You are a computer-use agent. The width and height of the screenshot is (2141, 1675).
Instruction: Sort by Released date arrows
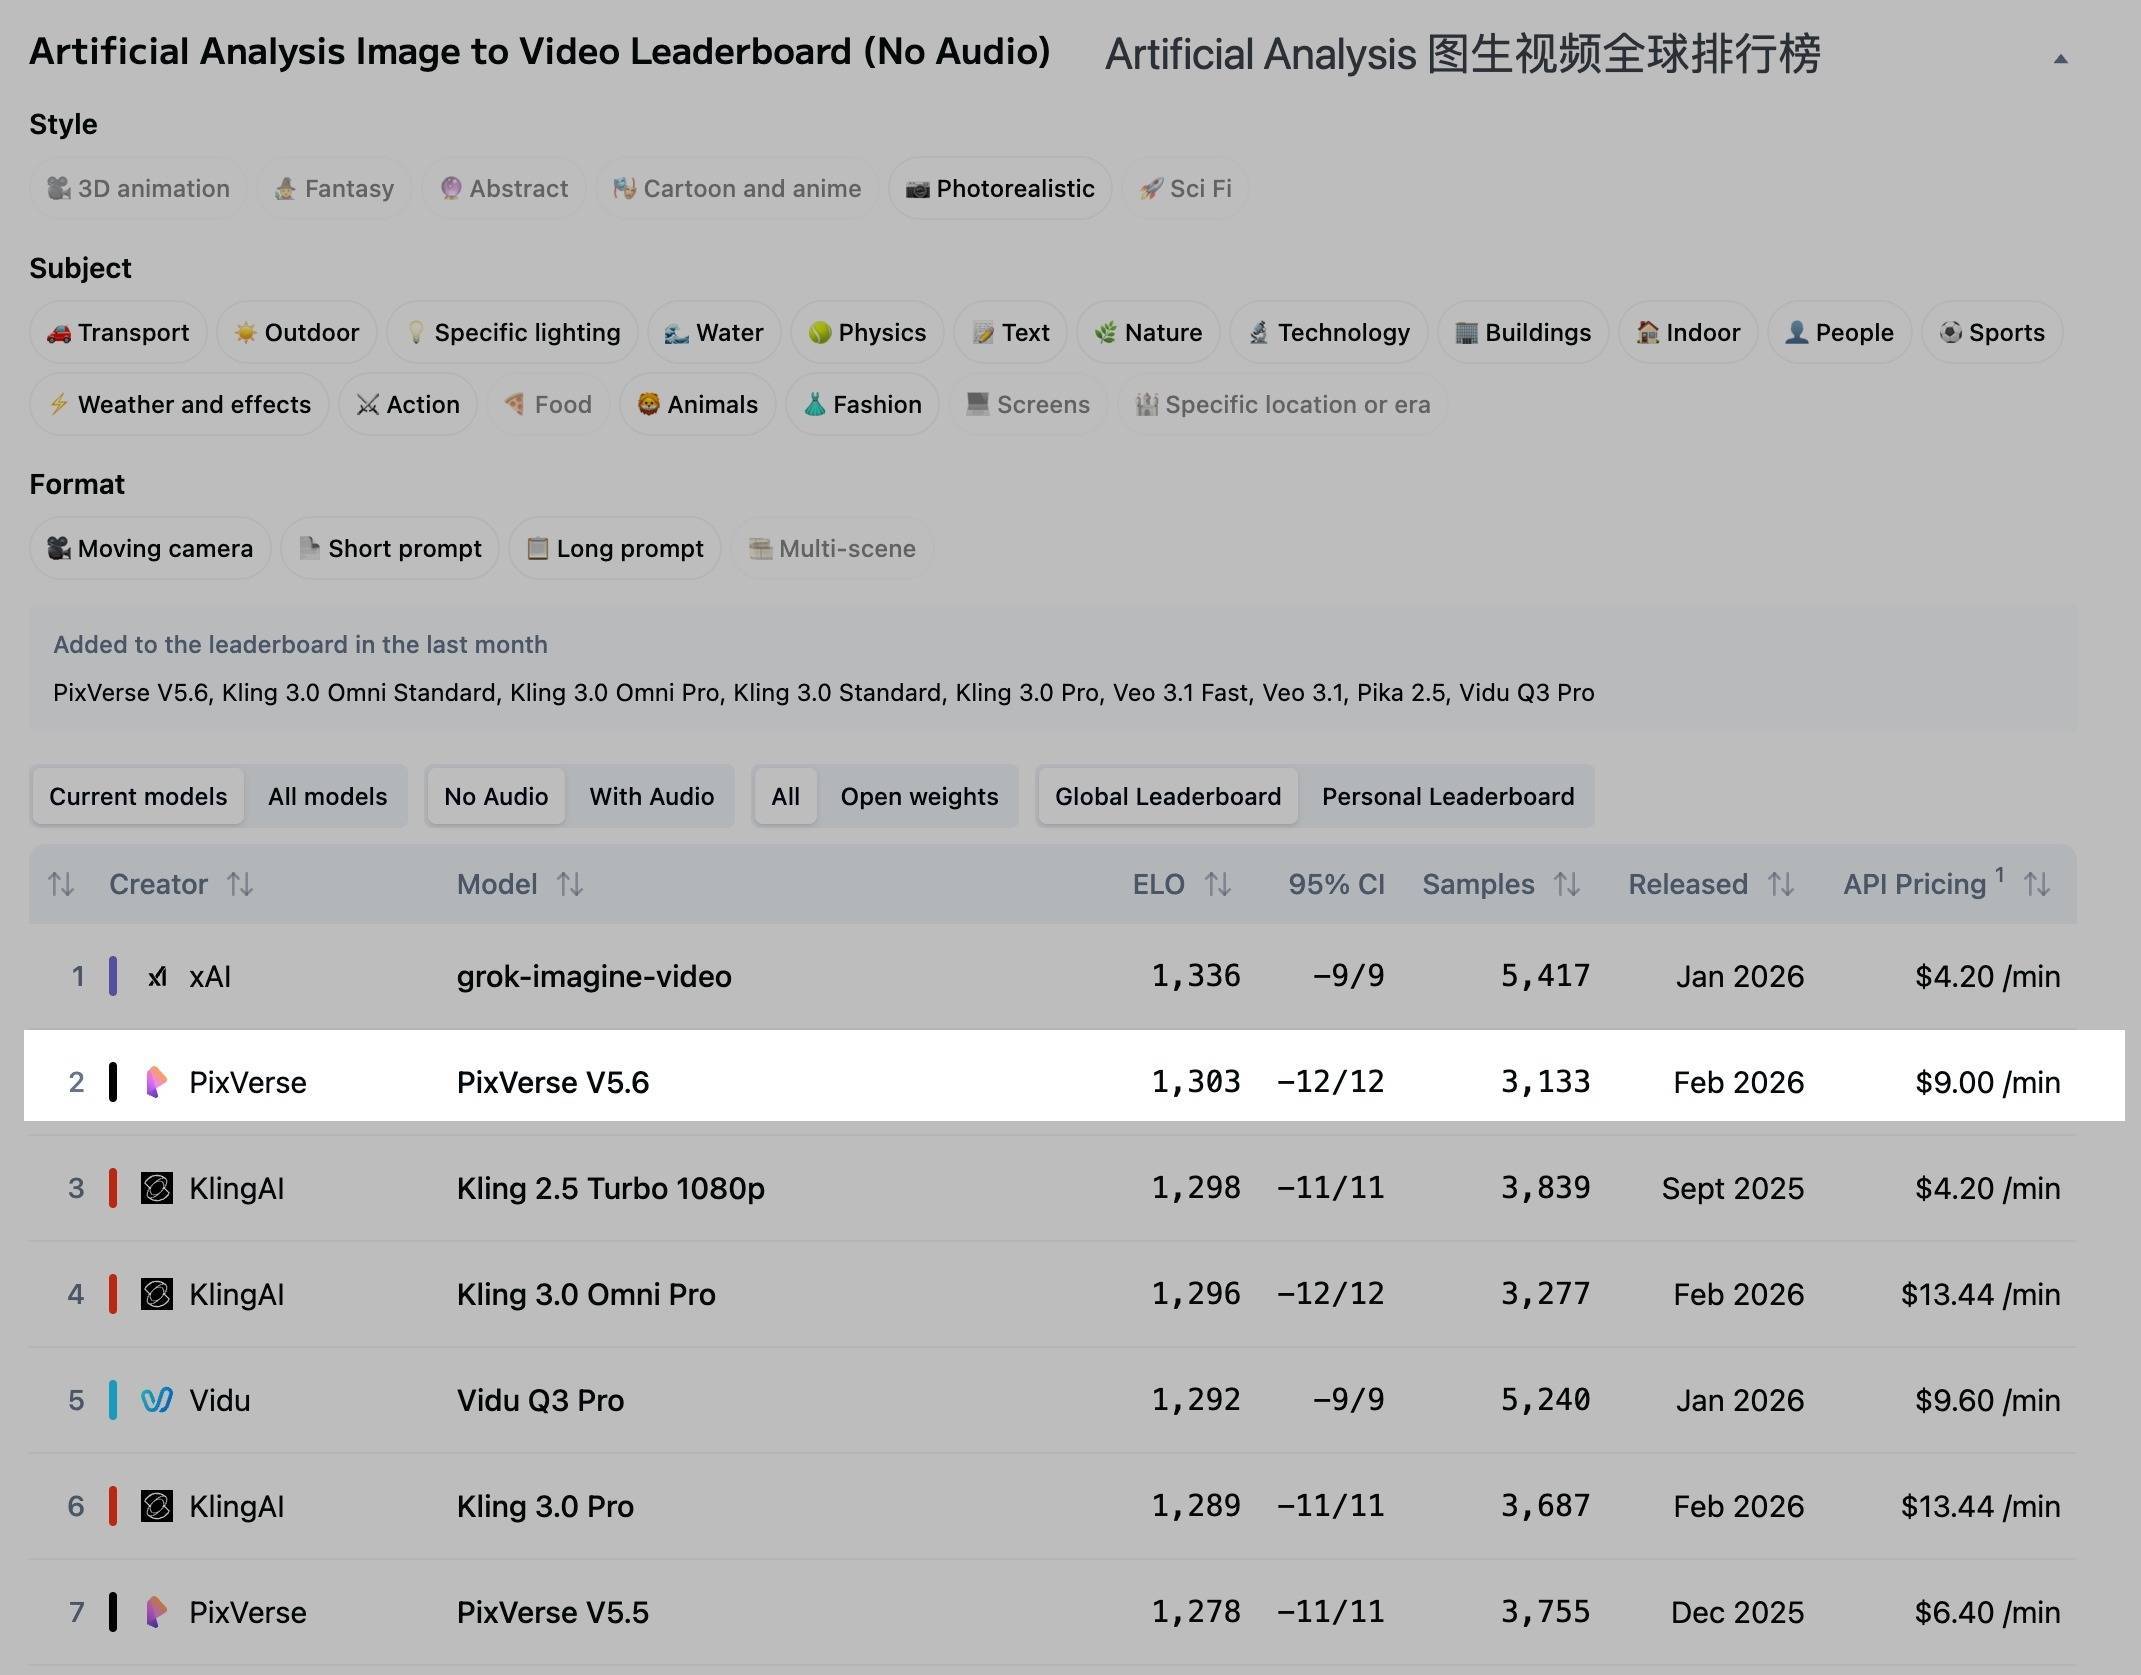point(1780,884)
